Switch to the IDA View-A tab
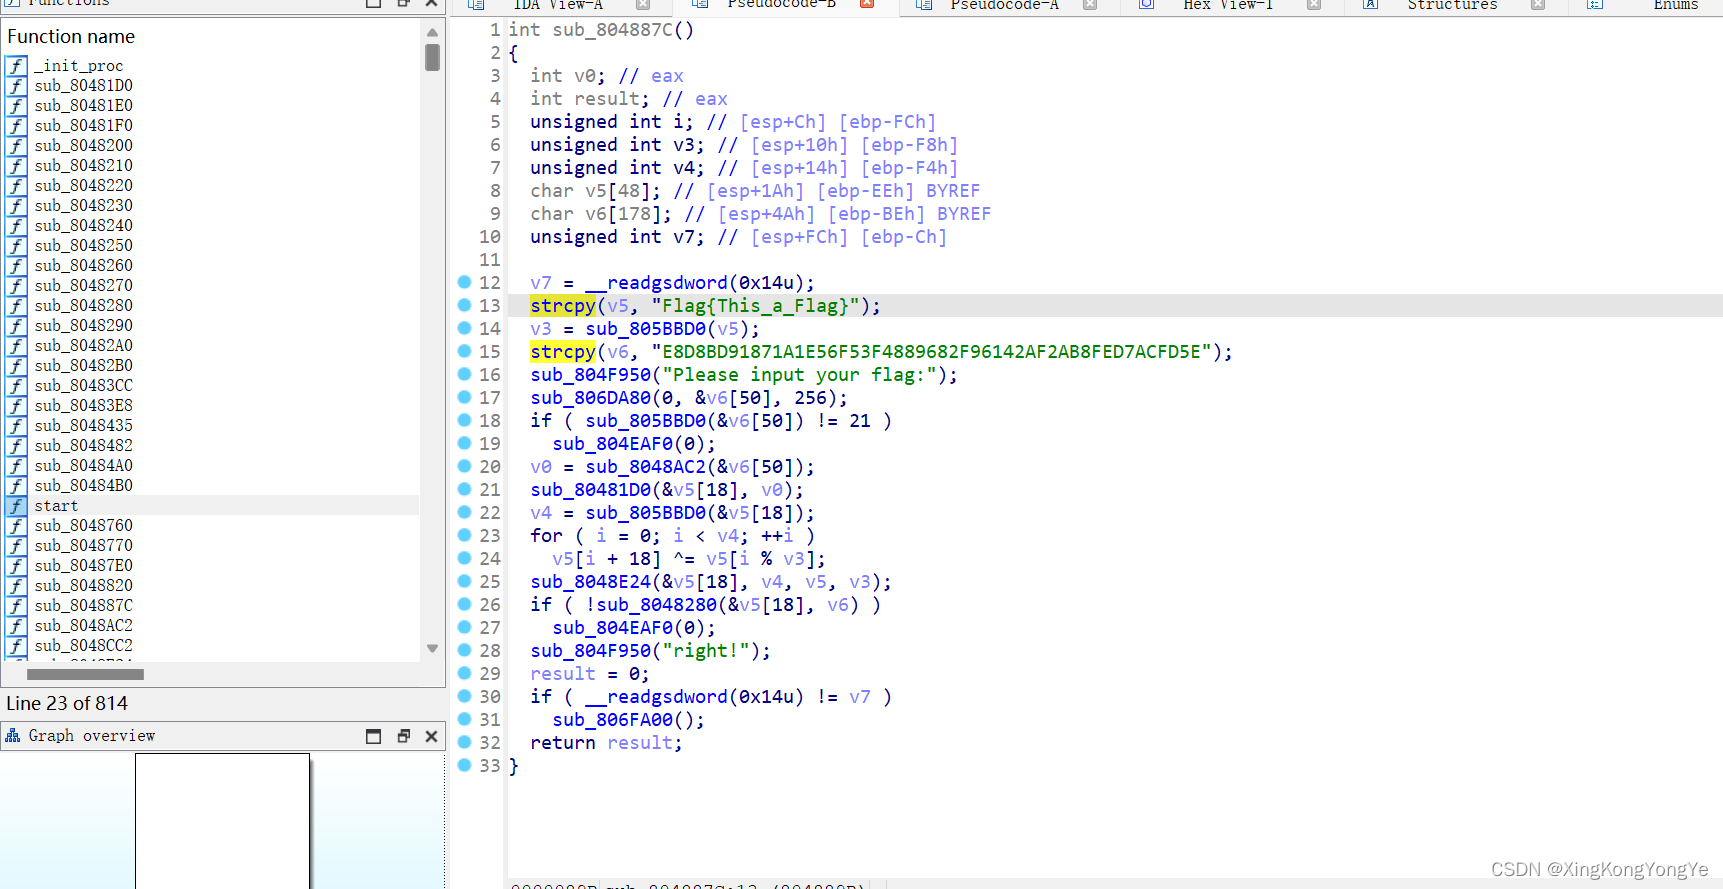 (x=557, y=5)
